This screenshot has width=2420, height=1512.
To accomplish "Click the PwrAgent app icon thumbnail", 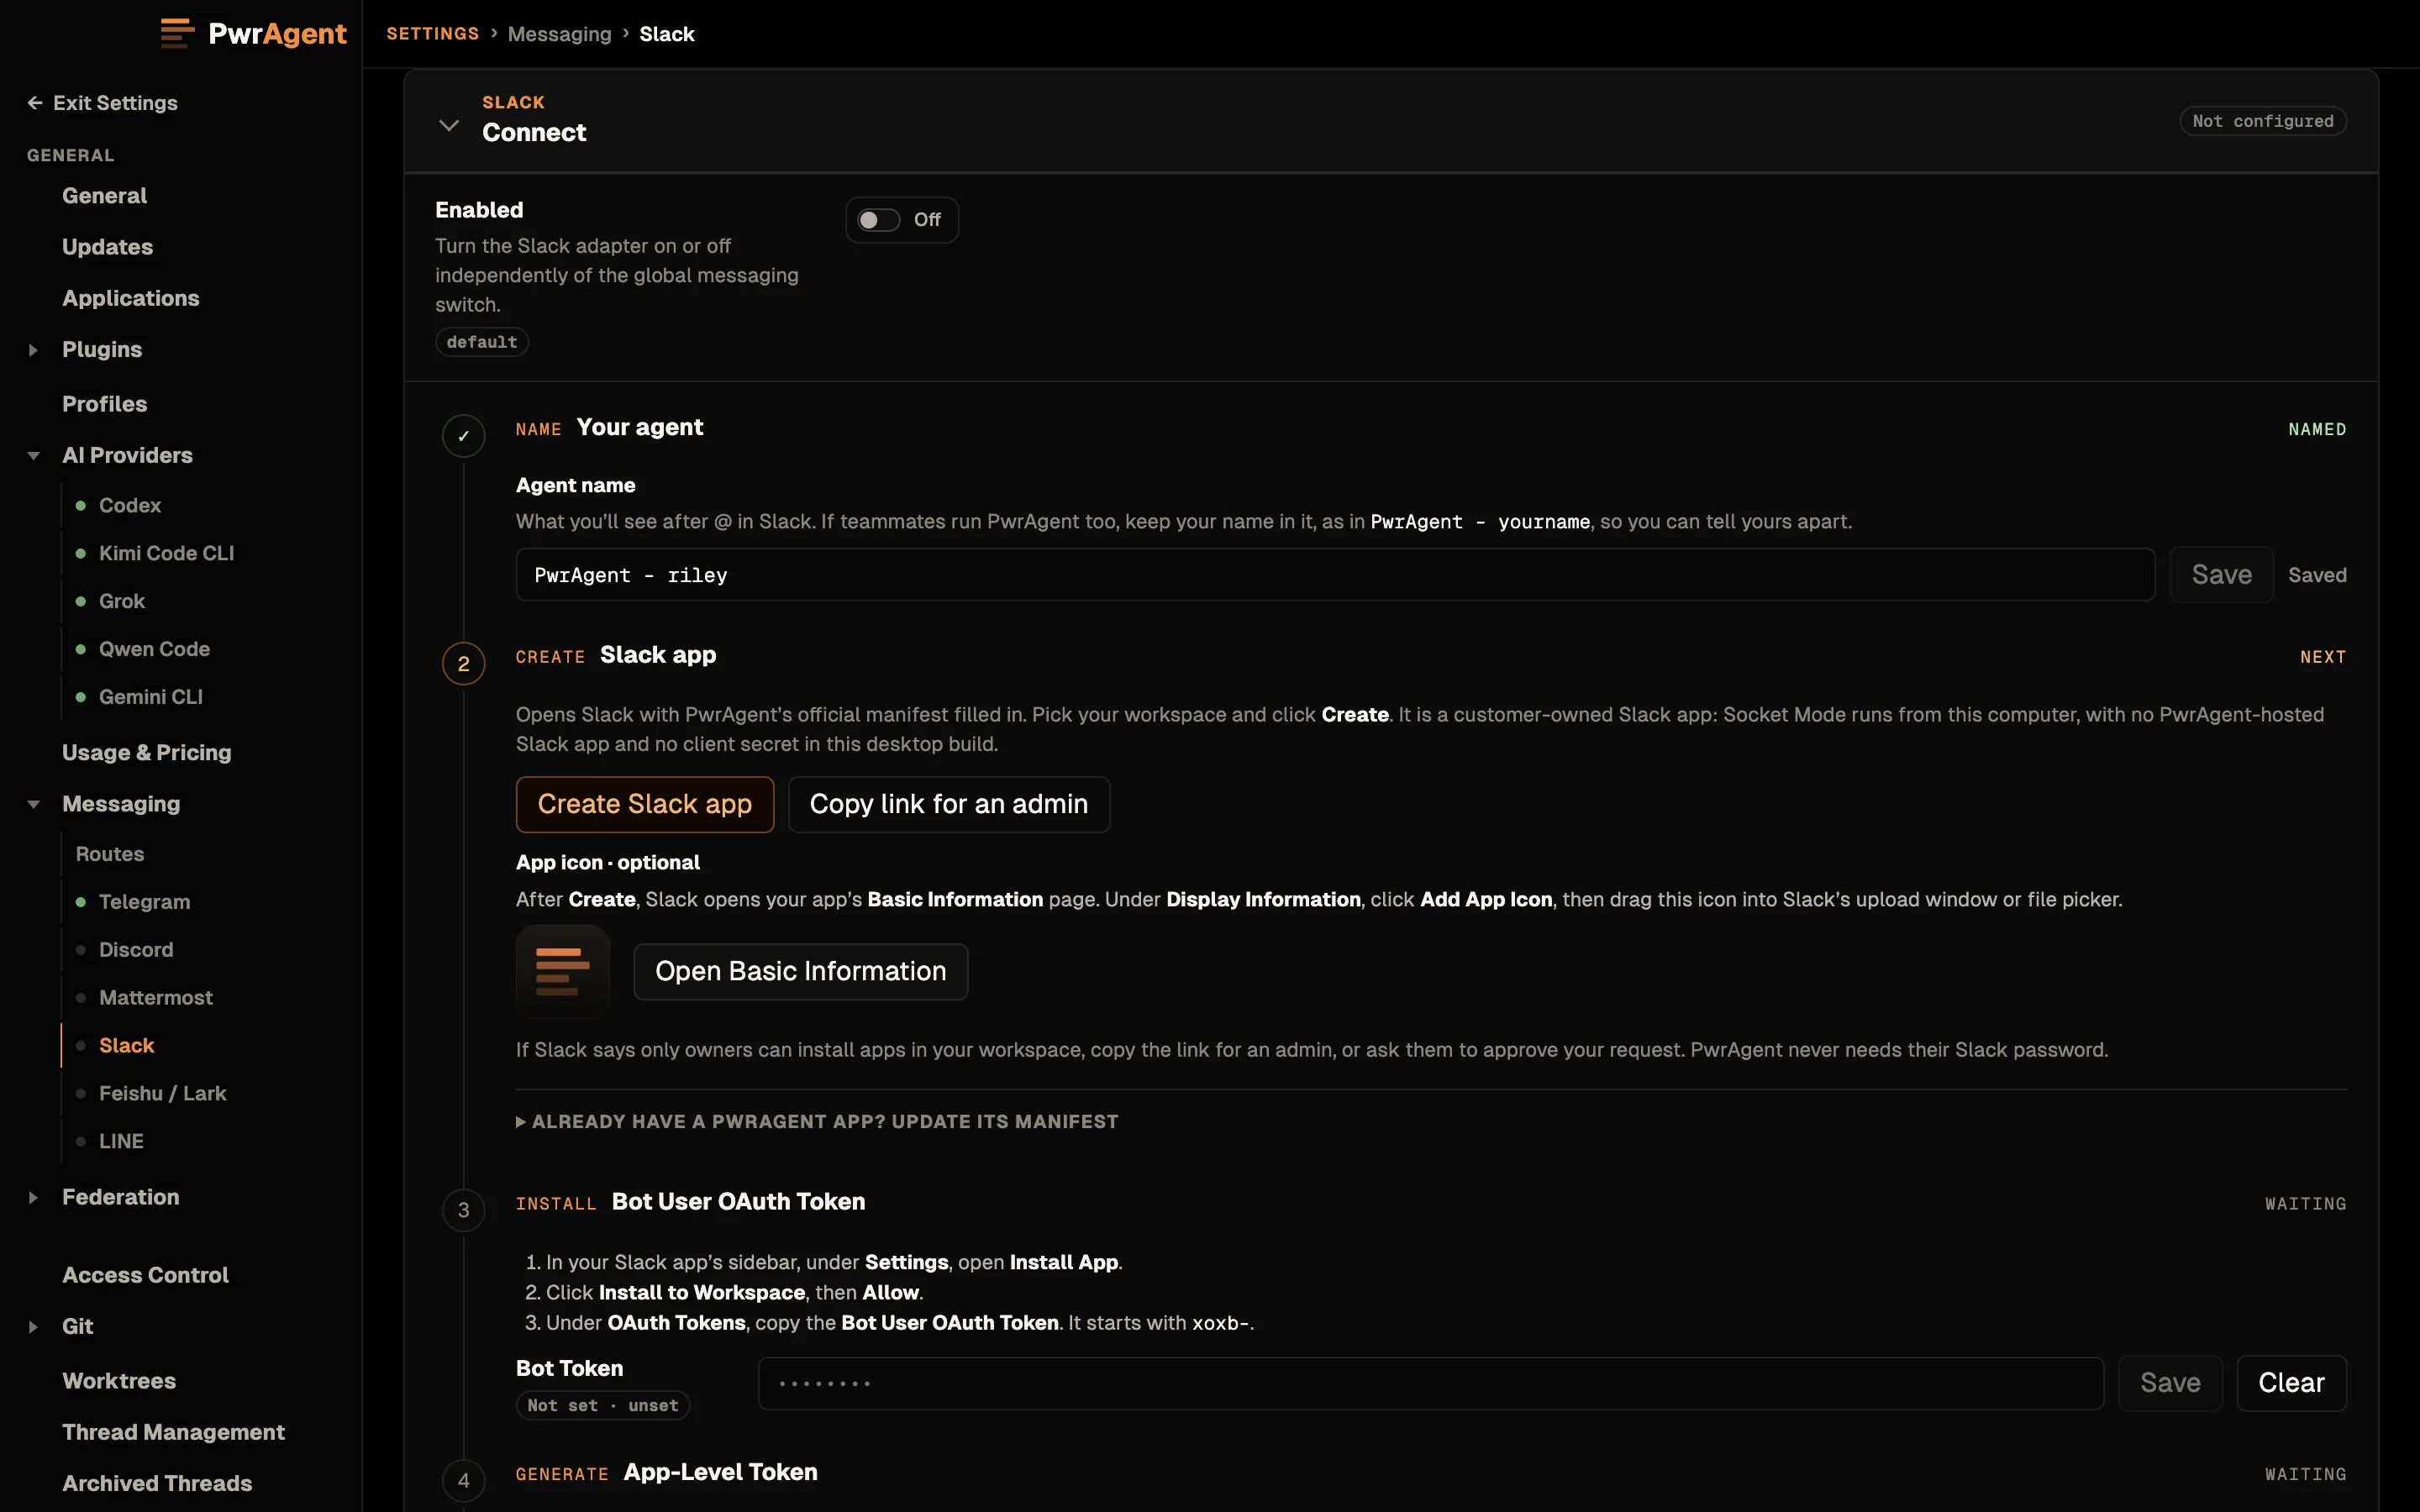I will [563, 971].
